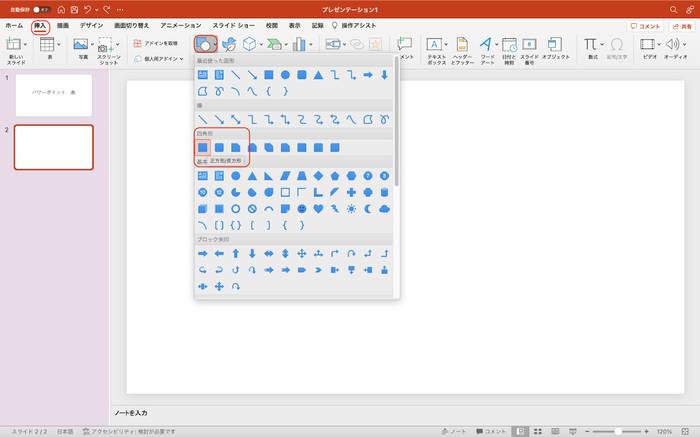Toggle the ノート notes pane in status bar

454,431
